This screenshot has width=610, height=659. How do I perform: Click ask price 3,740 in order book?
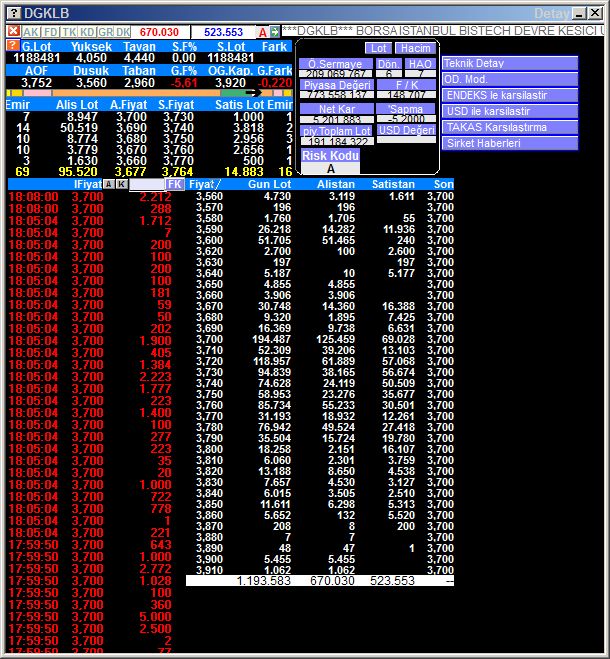coord(176,128)
